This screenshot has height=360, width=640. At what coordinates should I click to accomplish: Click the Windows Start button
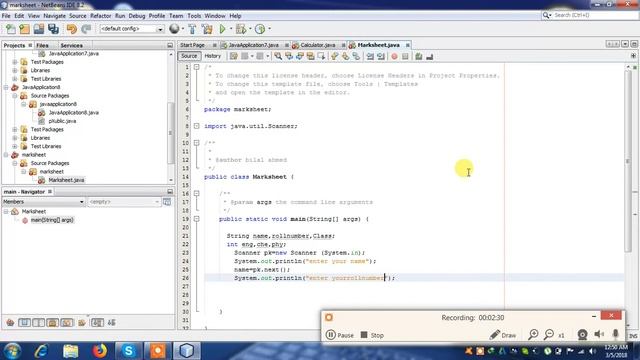(12, 351)
